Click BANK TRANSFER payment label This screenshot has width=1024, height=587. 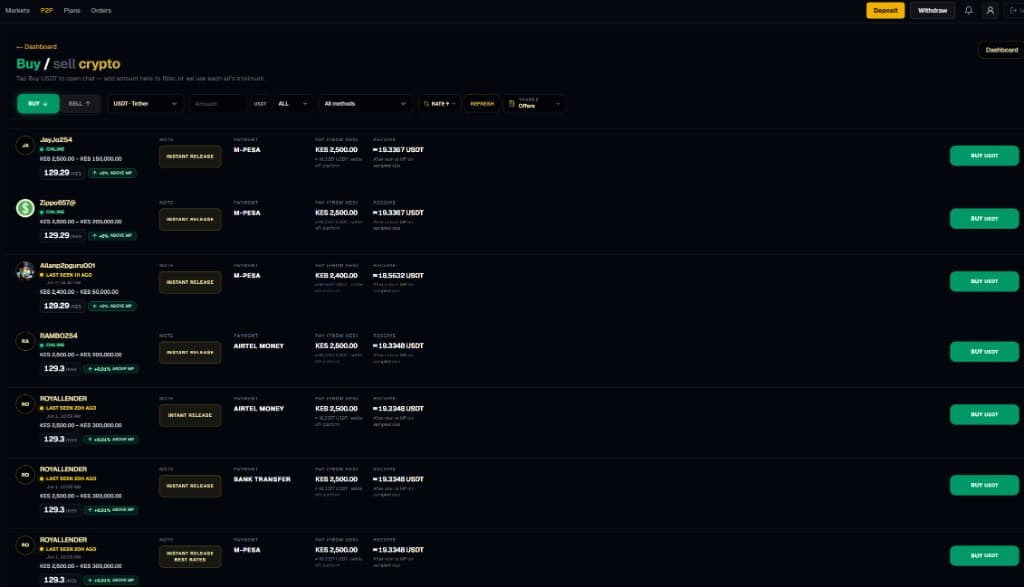pos(262,479)
